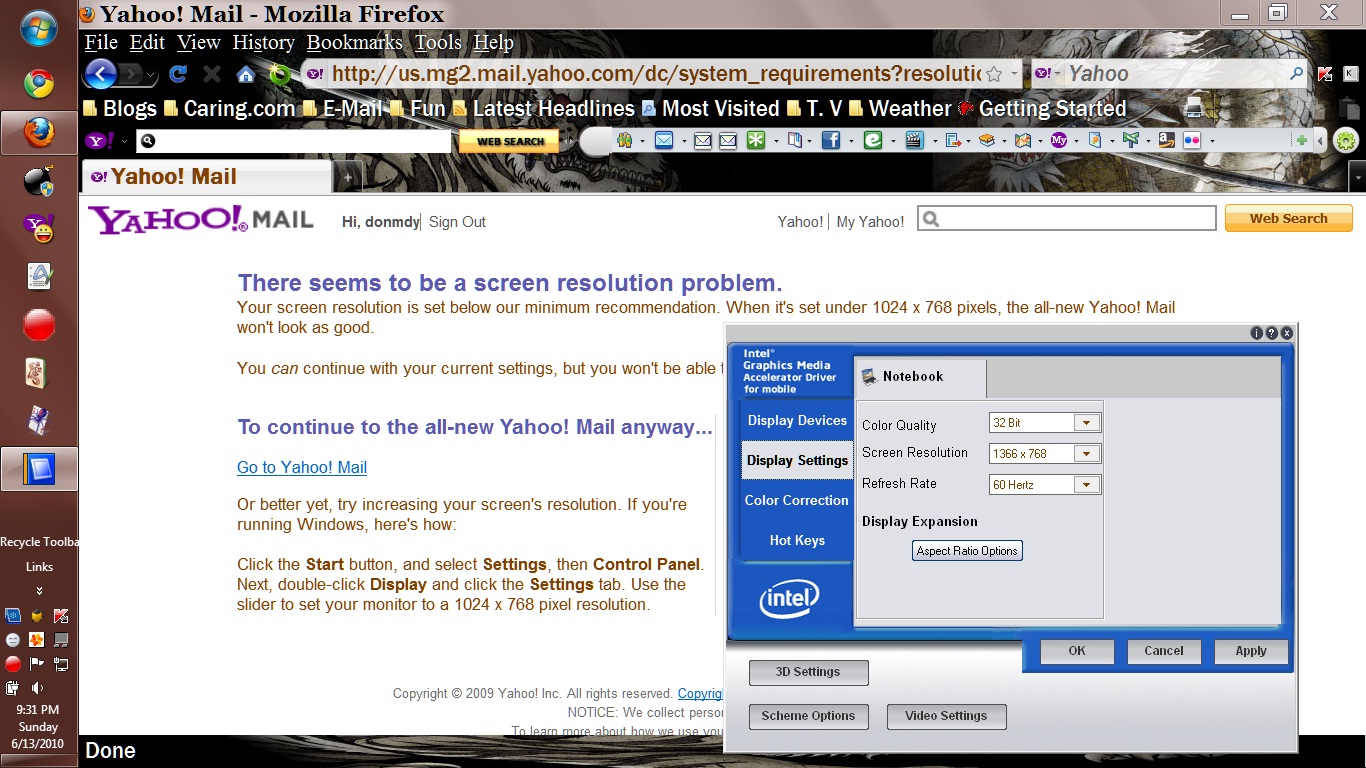Expand the Links toolbar chevron

tap(39, 590)
